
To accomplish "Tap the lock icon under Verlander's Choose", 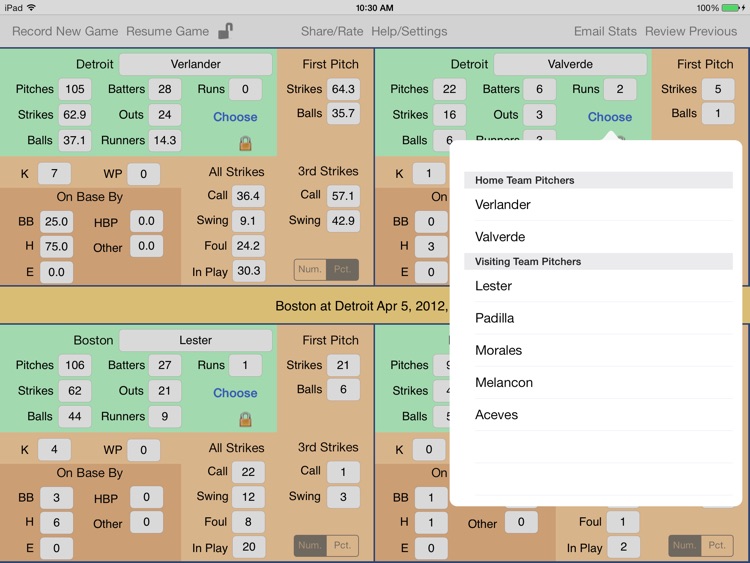I will [245, 143].
